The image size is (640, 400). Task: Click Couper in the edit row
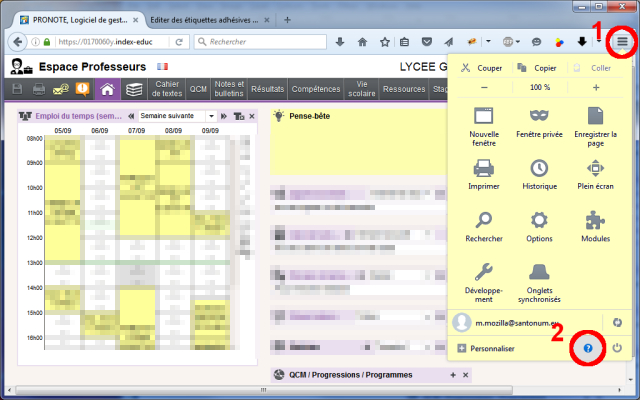coord(482,68)
